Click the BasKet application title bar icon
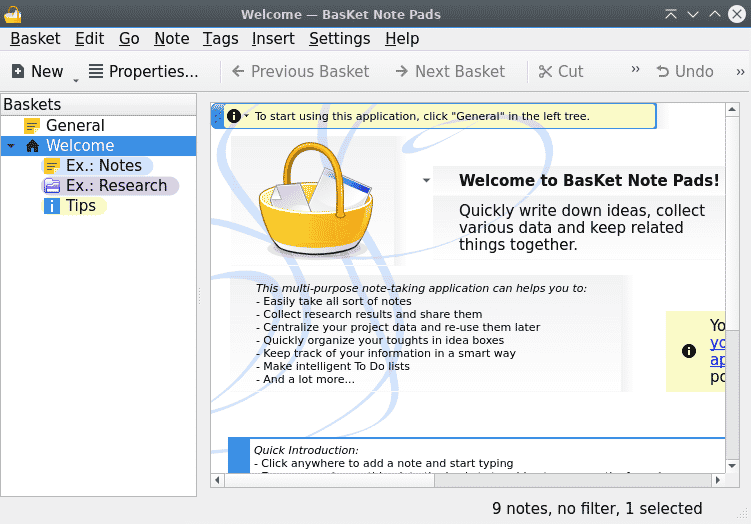This screenshot has height=524, width=751. [x=12, y=14]
